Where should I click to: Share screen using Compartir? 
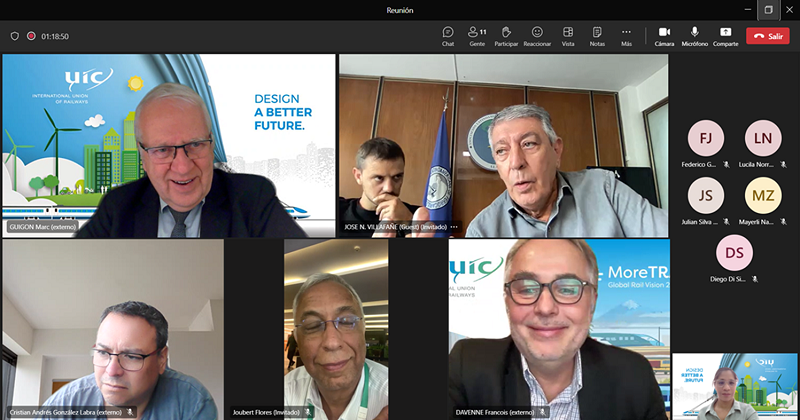pyautogui.click(x=725, y=35)
